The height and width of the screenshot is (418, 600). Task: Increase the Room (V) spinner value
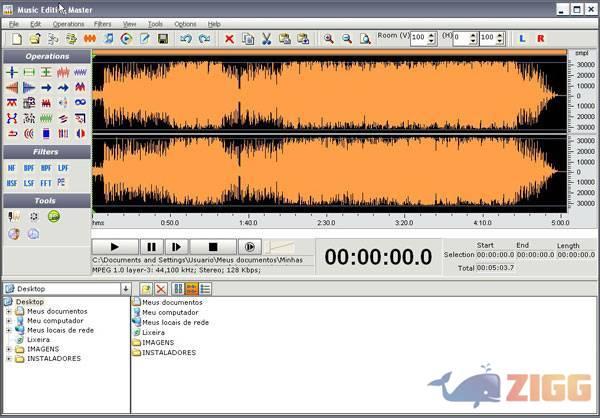point(432,35)
